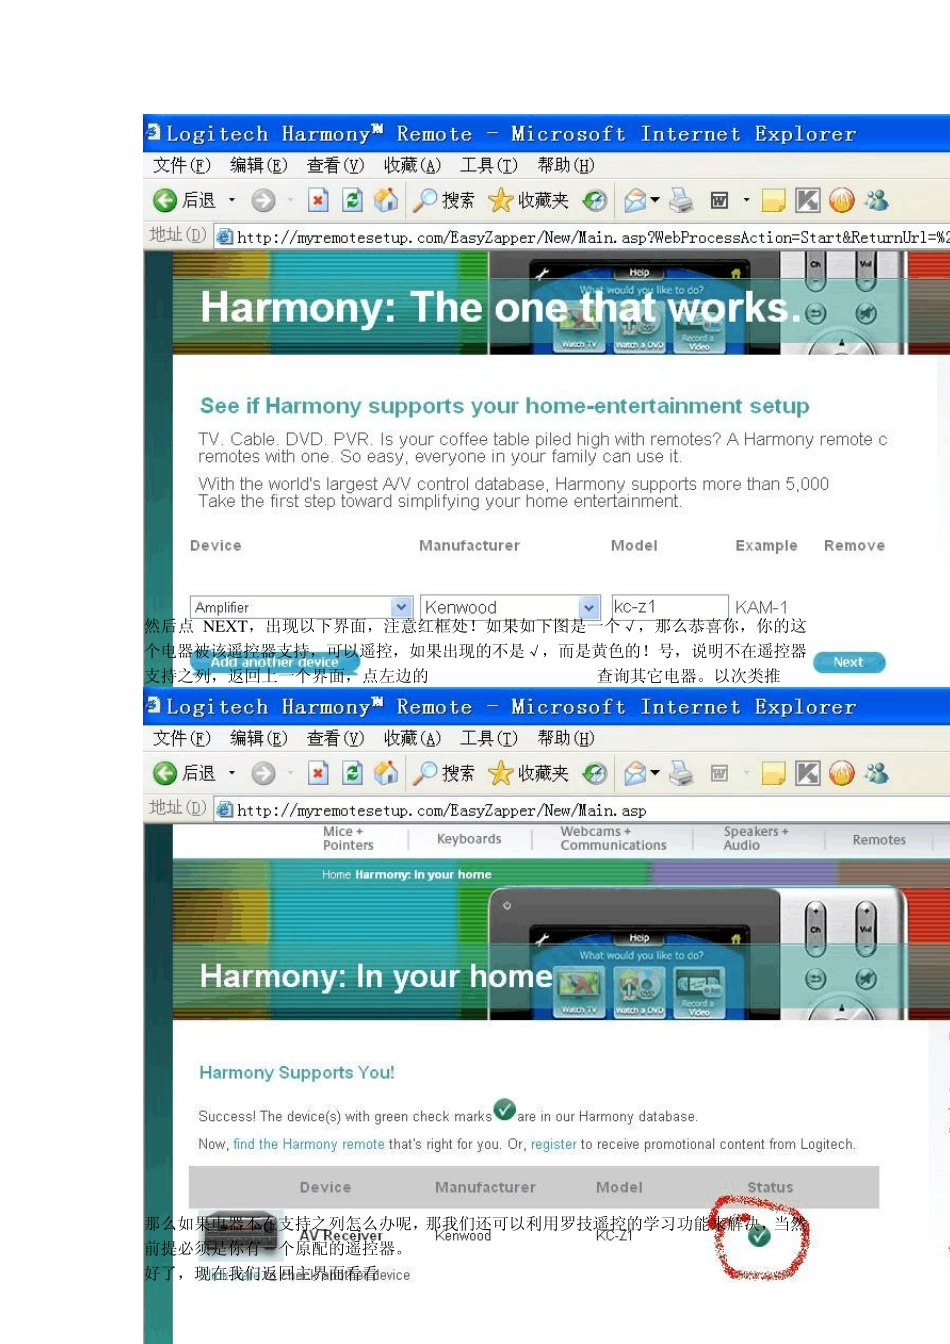Click the Home icon in upper browser toolbar
The width and height of the screenshot is (950, 1344).
(x=386, y=200)
